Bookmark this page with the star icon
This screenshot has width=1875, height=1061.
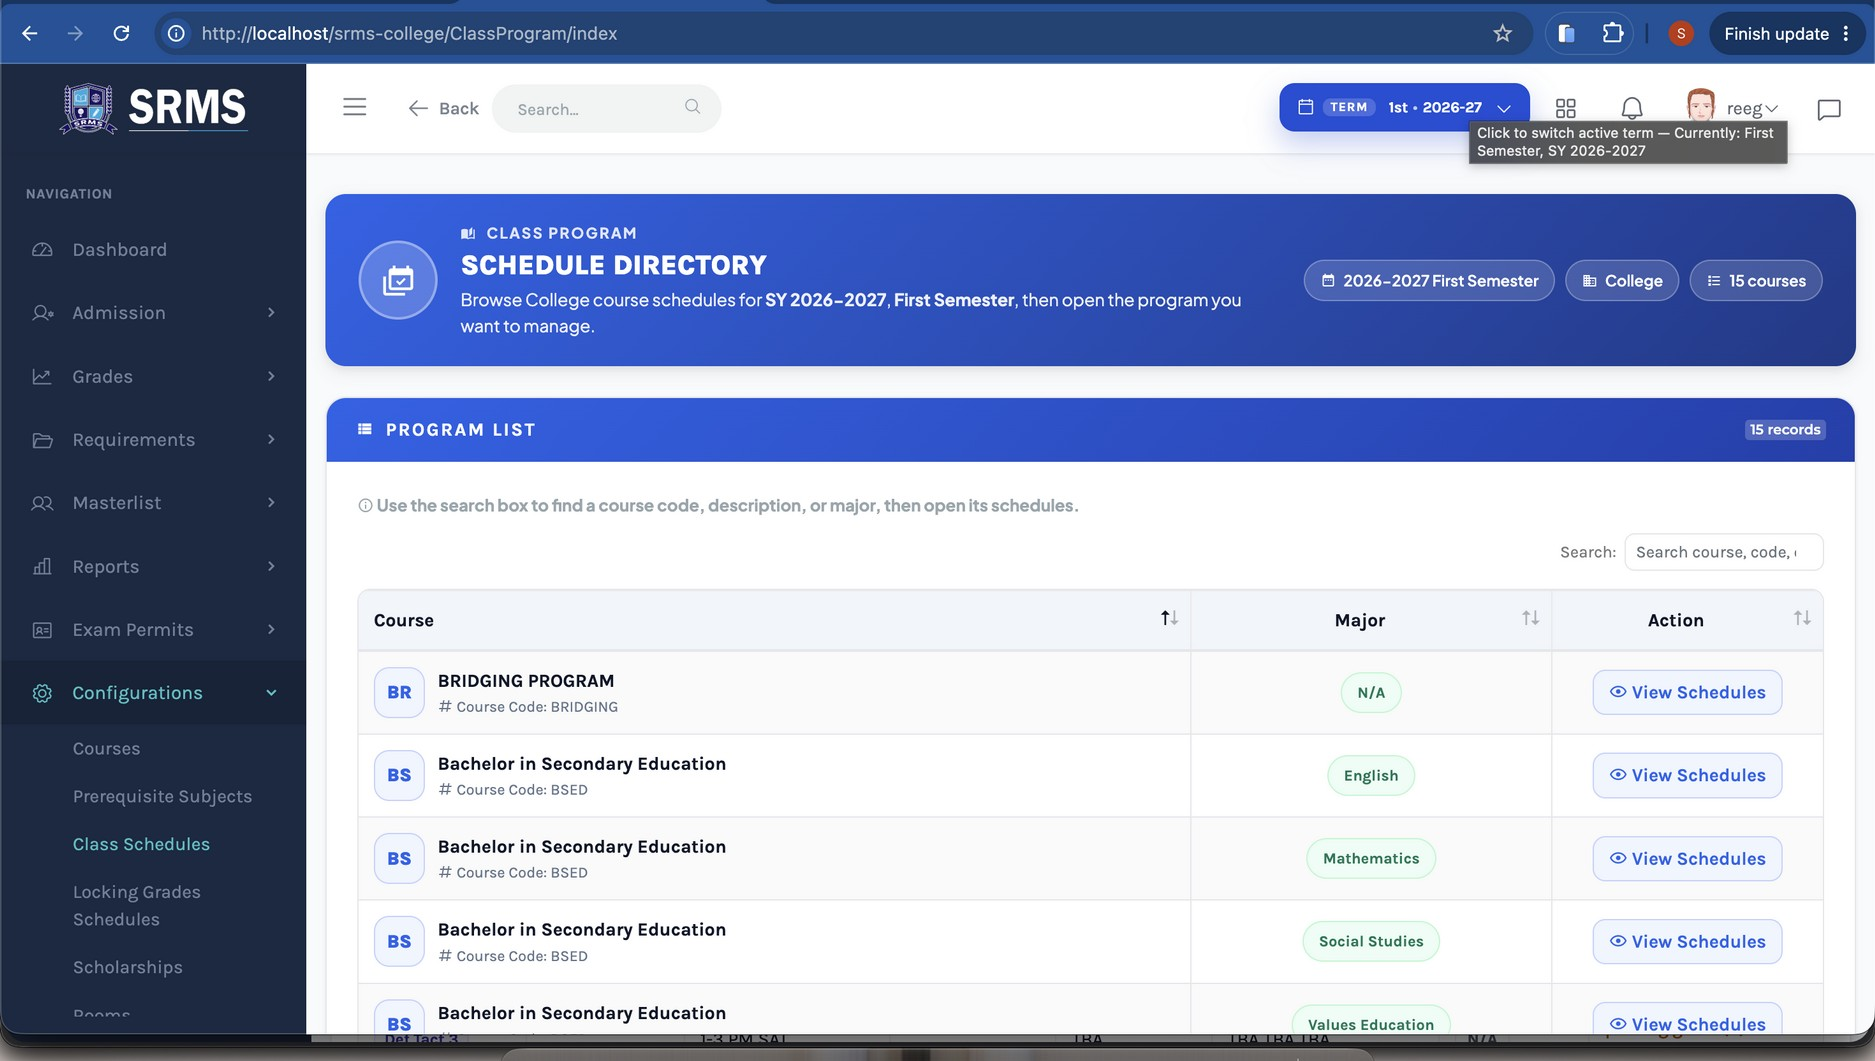[1502, 33]
